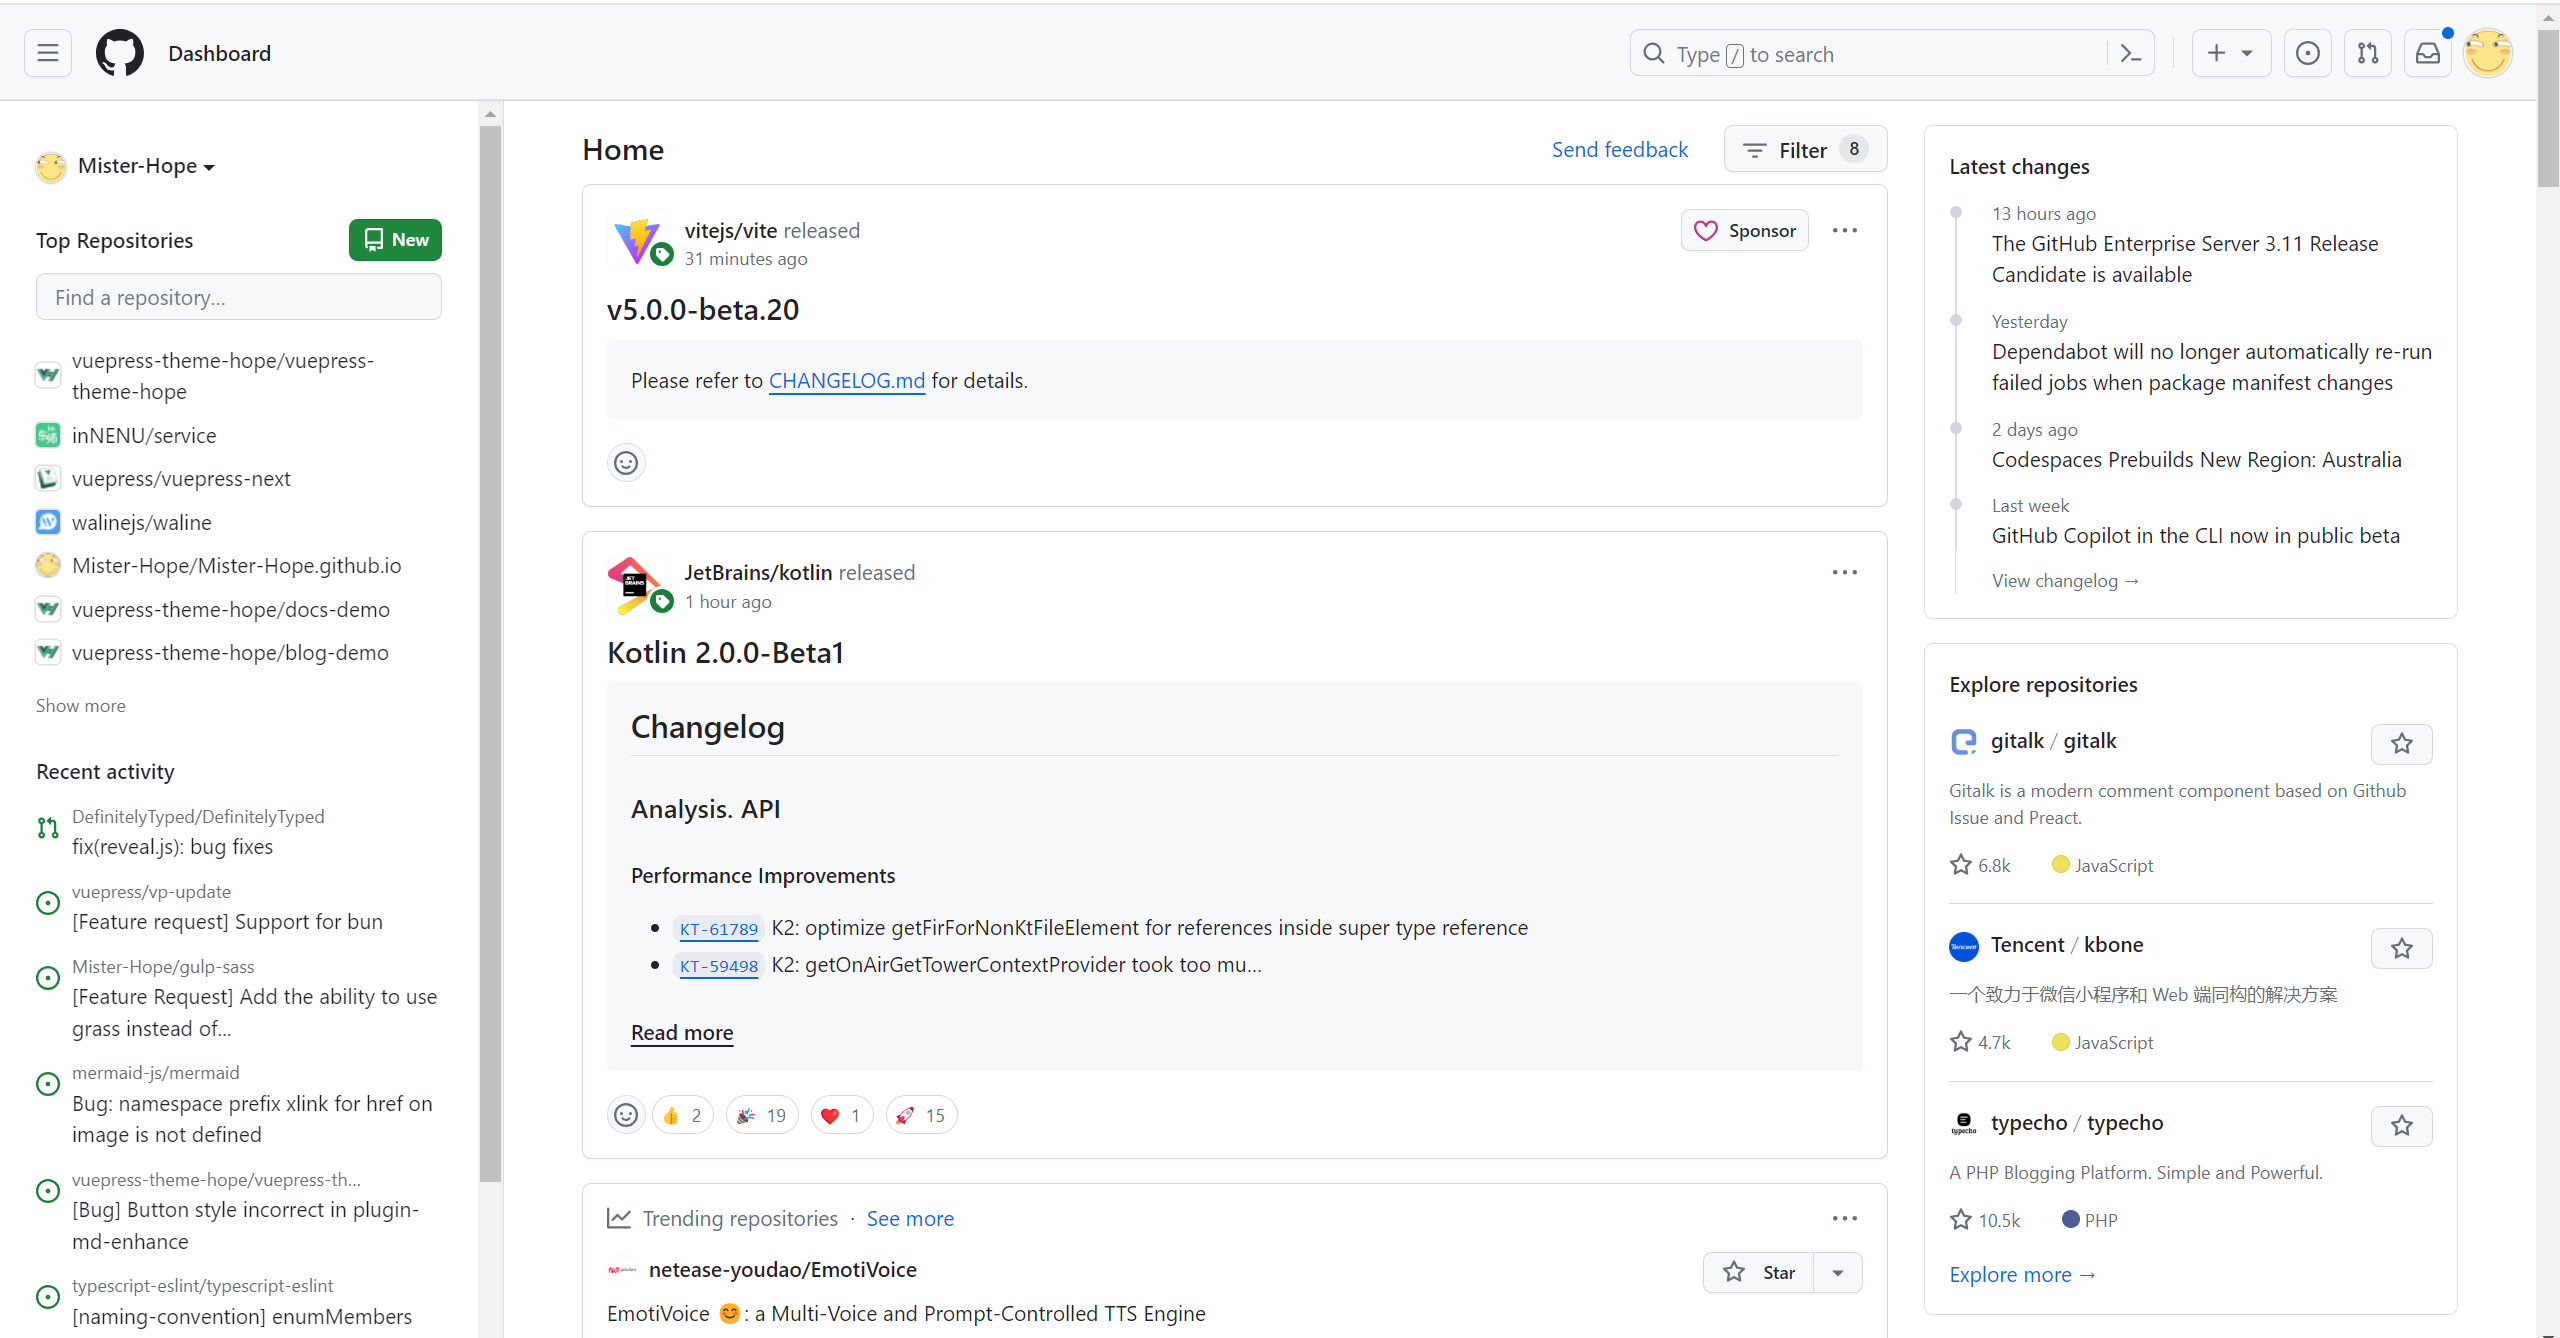Open the command palette icon
2560x1338 pixels.
[x=2131, y=54]
